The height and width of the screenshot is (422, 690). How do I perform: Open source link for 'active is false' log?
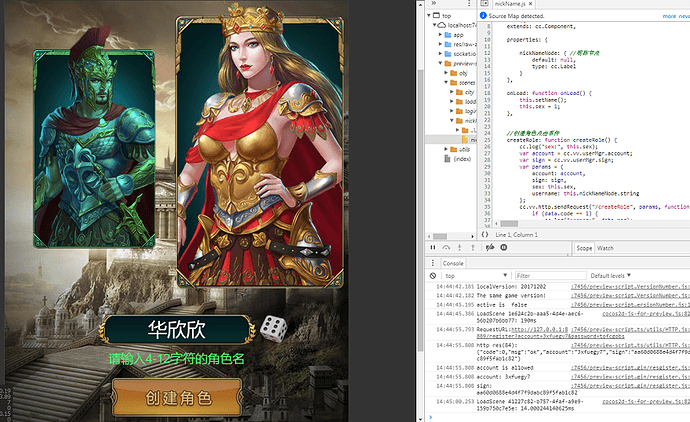(x=630, y=305)
